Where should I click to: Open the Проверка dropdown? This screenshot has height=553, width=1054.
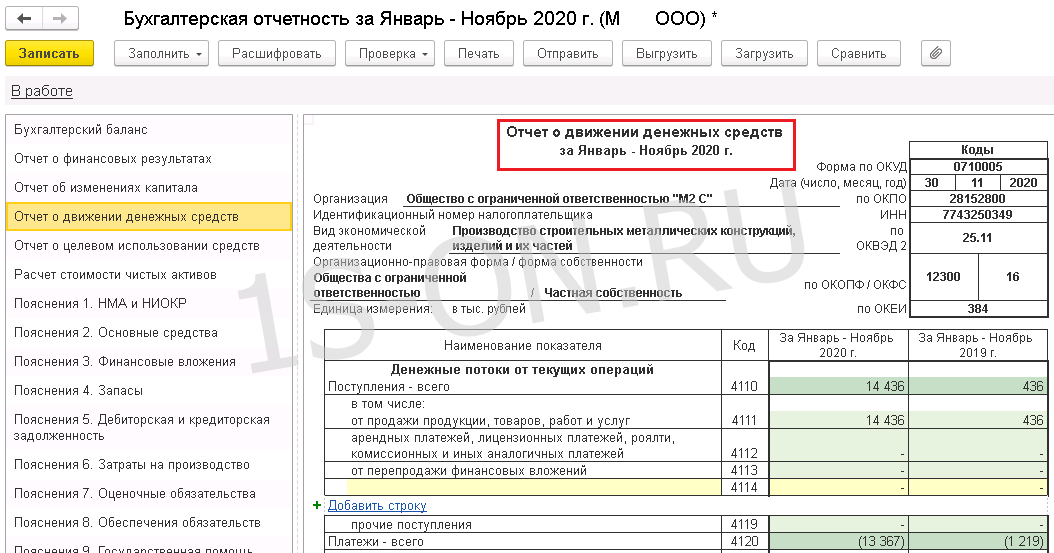tap(390, 54)
